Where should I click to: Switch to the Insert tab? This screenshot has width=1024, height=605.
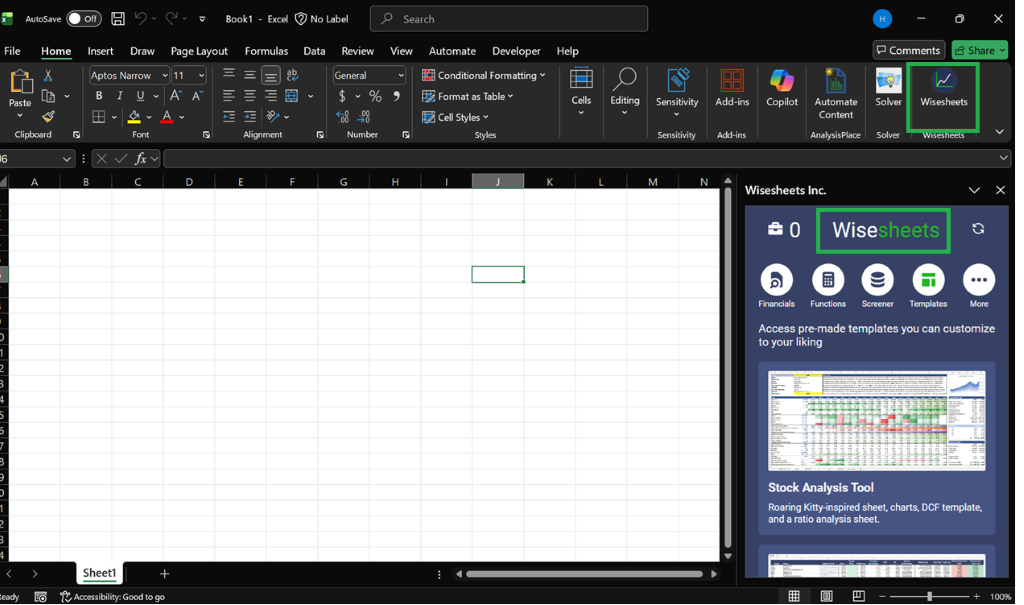click(101, 51)
